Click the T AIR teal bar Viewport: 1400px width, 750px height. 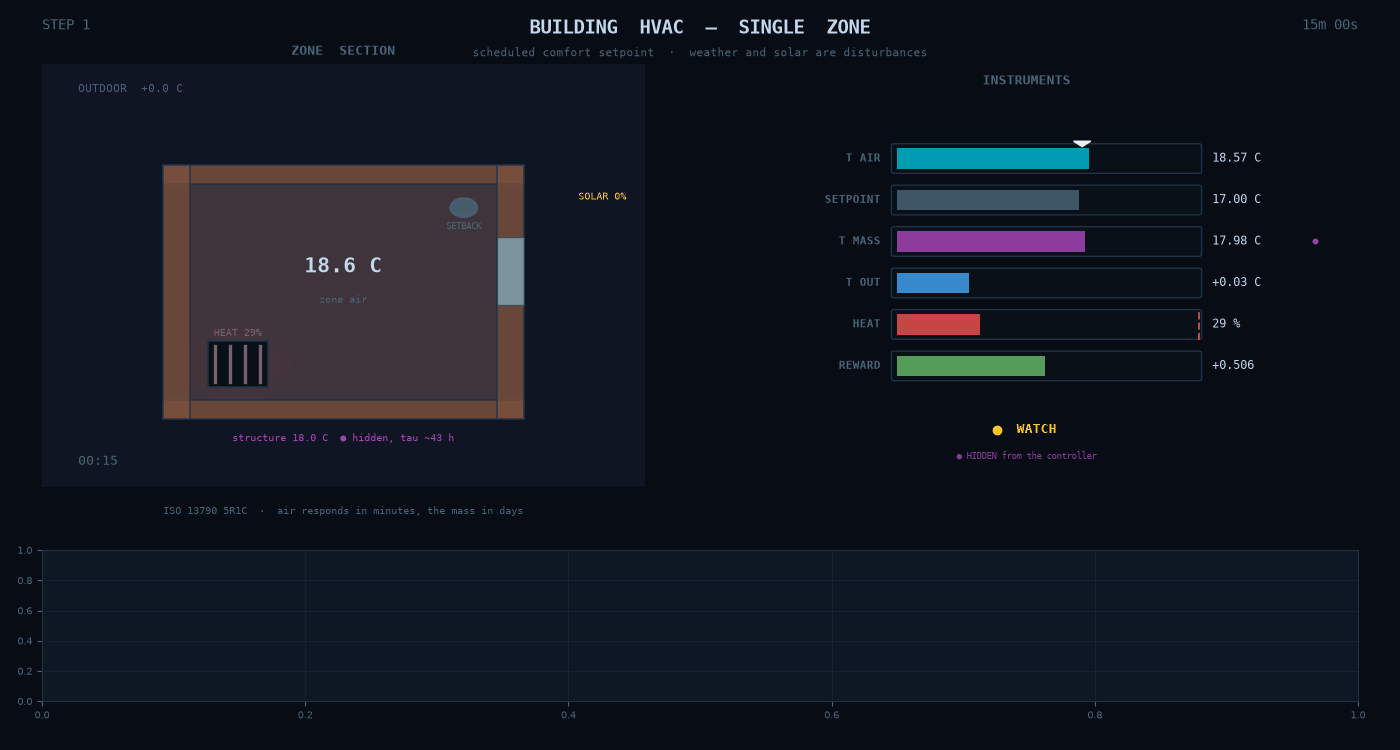[x=993, y=158]
